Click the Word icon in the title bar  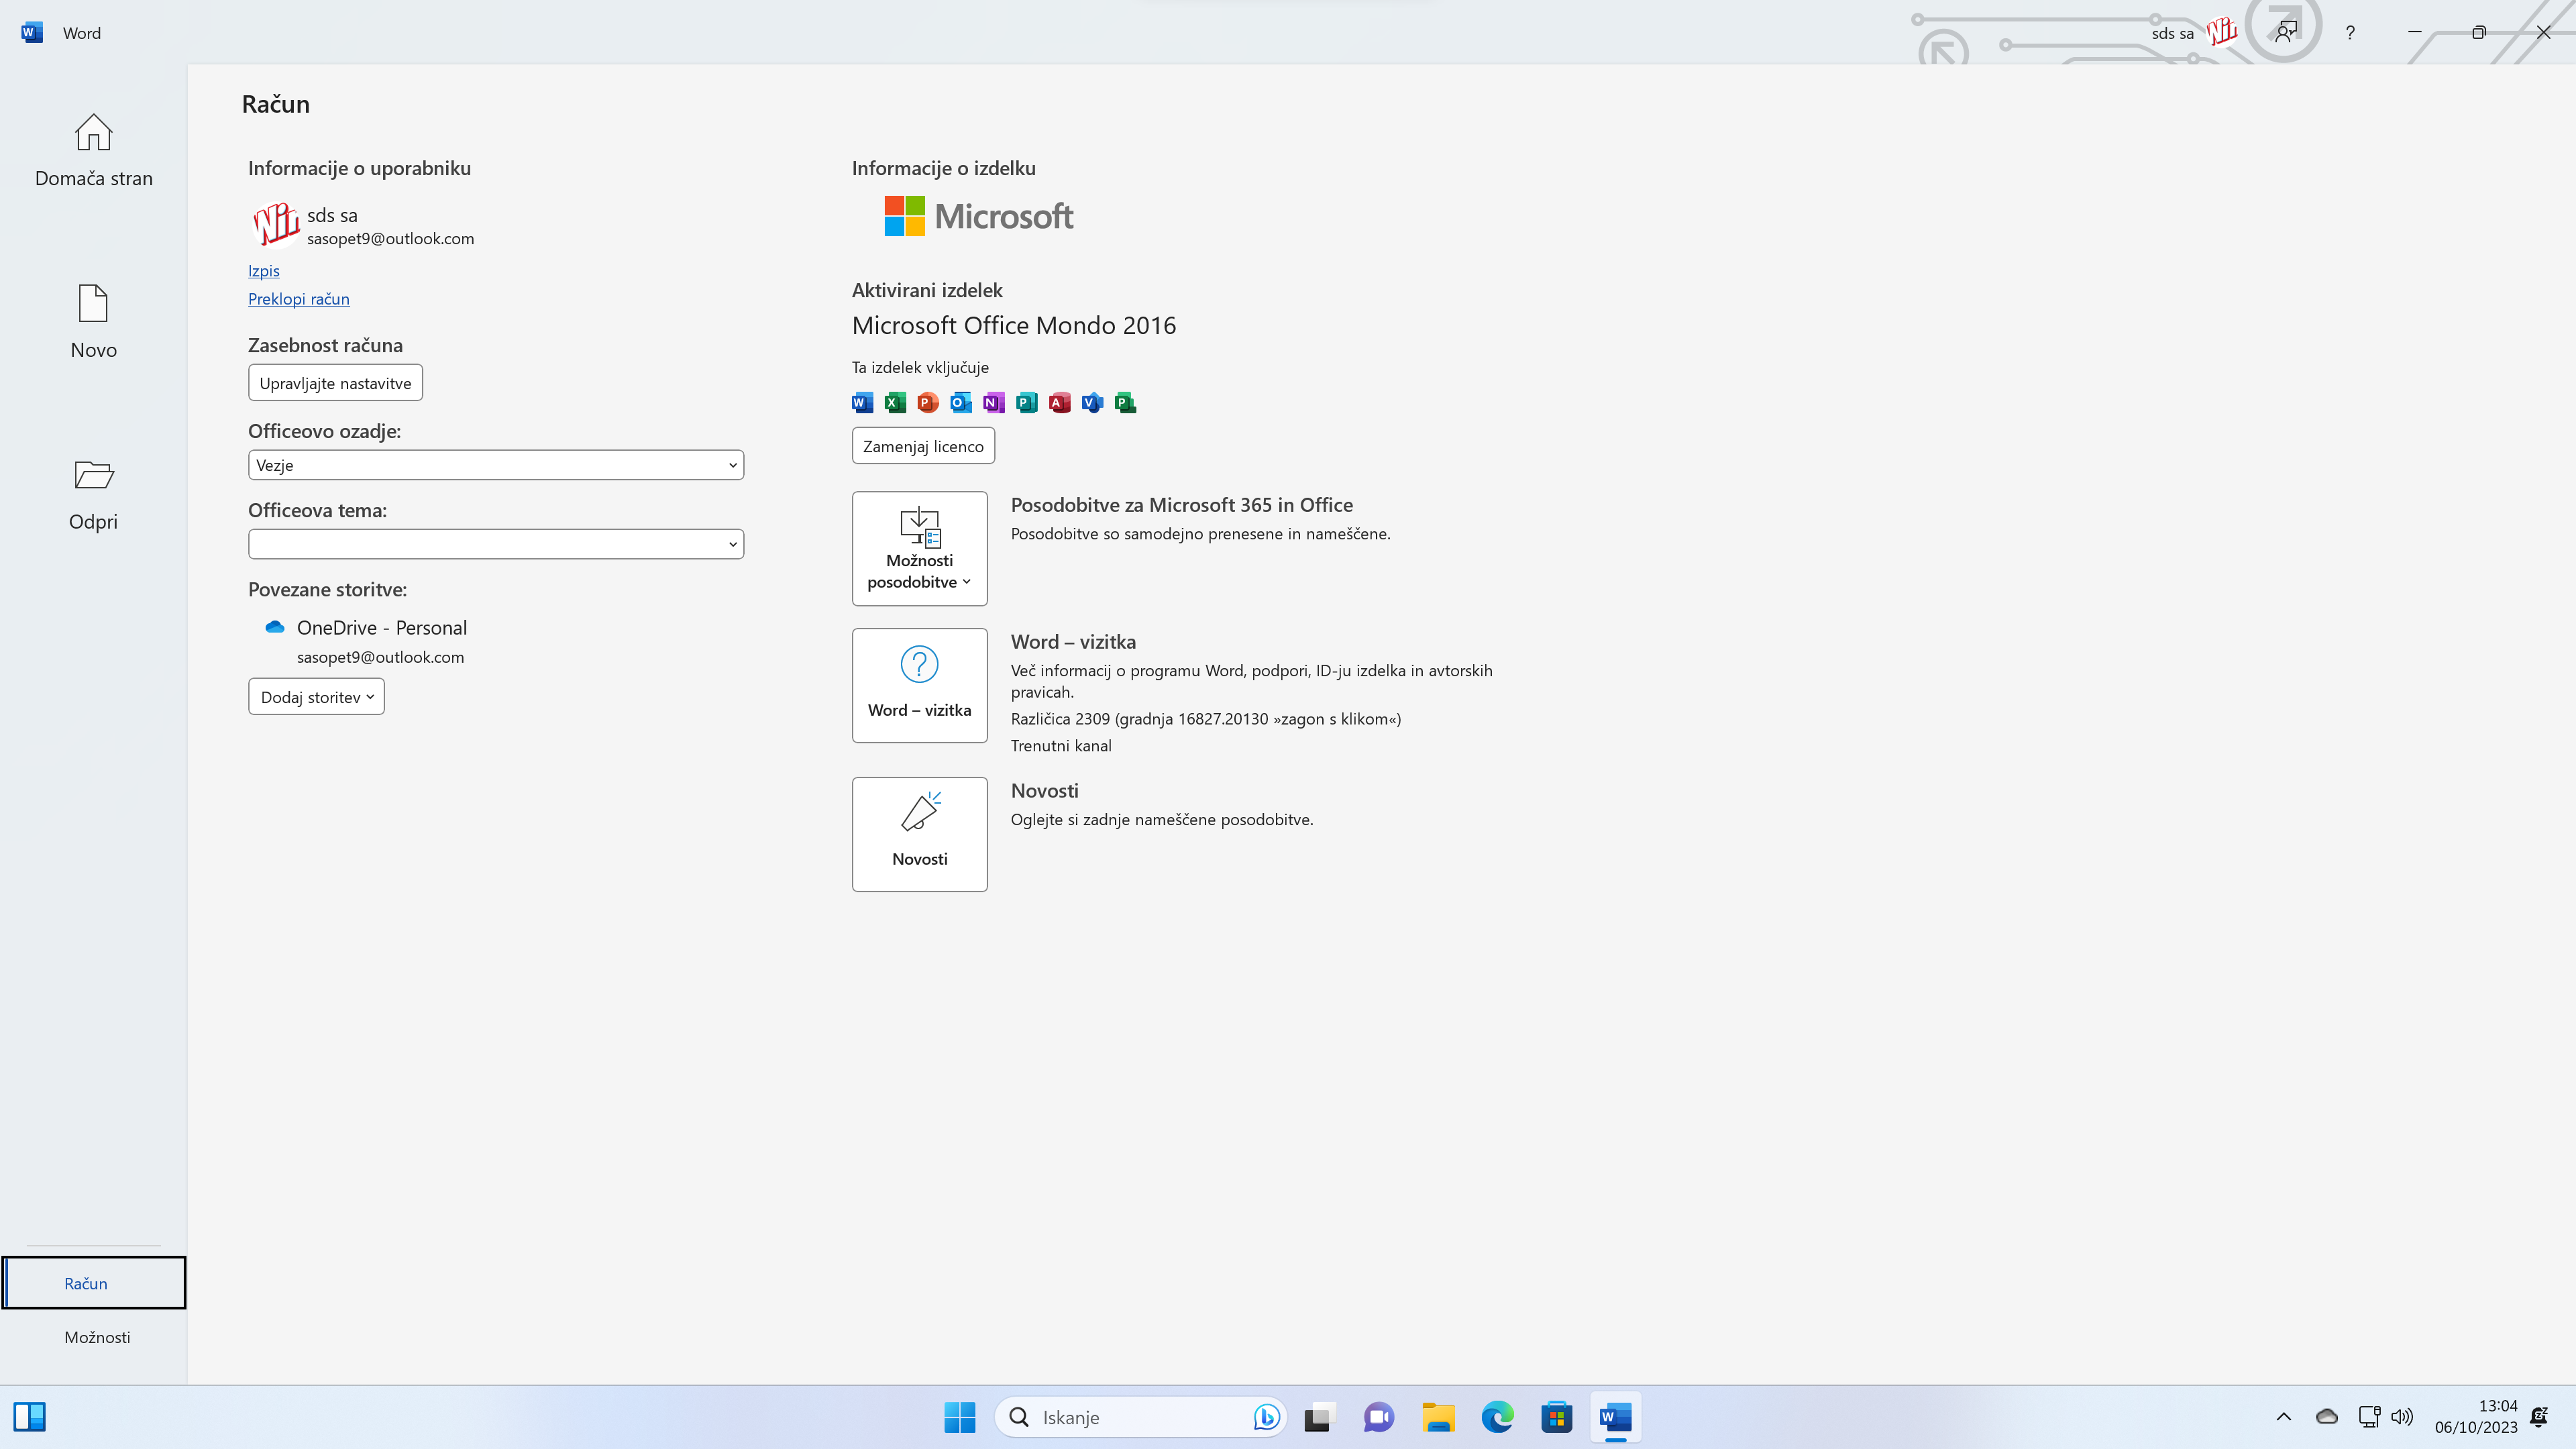coord(32,32)
